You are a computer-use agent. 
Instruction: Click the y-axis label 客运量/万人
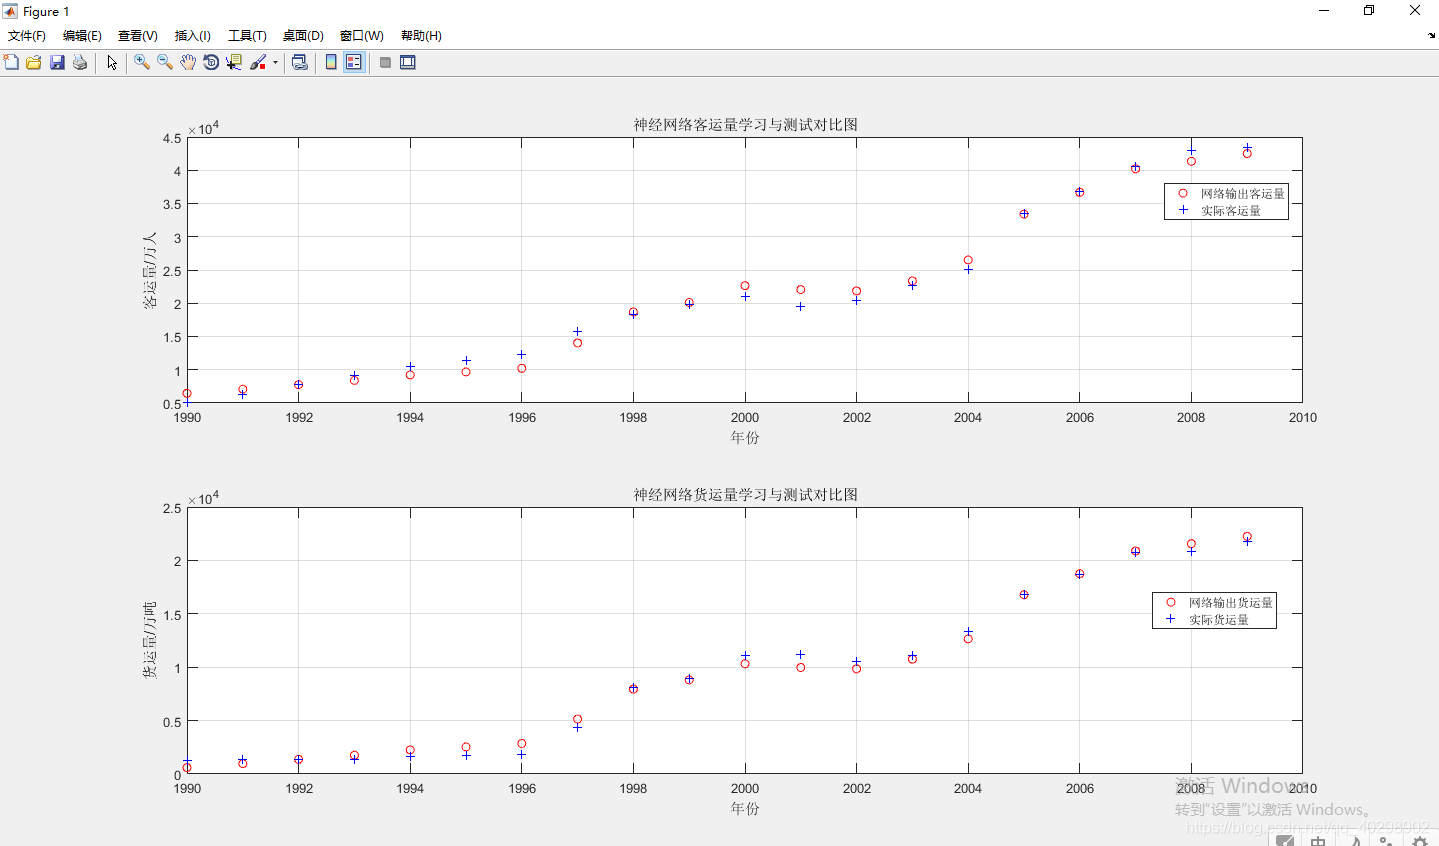[150, 270]
